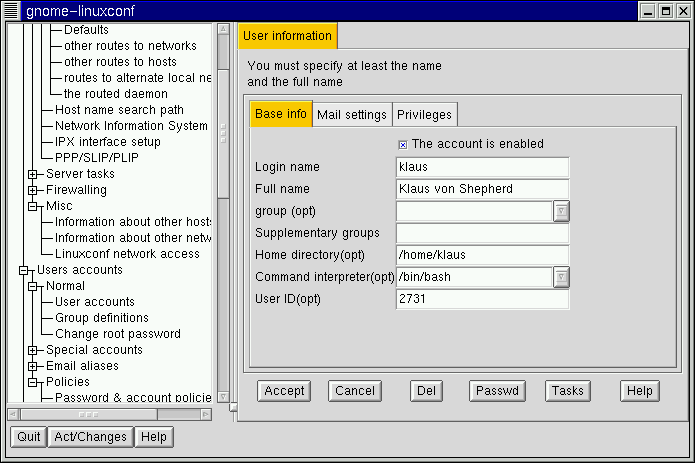Expand the Special accounts tree node
The width and height of the screenshot is (695, 463).
point(33,350)
